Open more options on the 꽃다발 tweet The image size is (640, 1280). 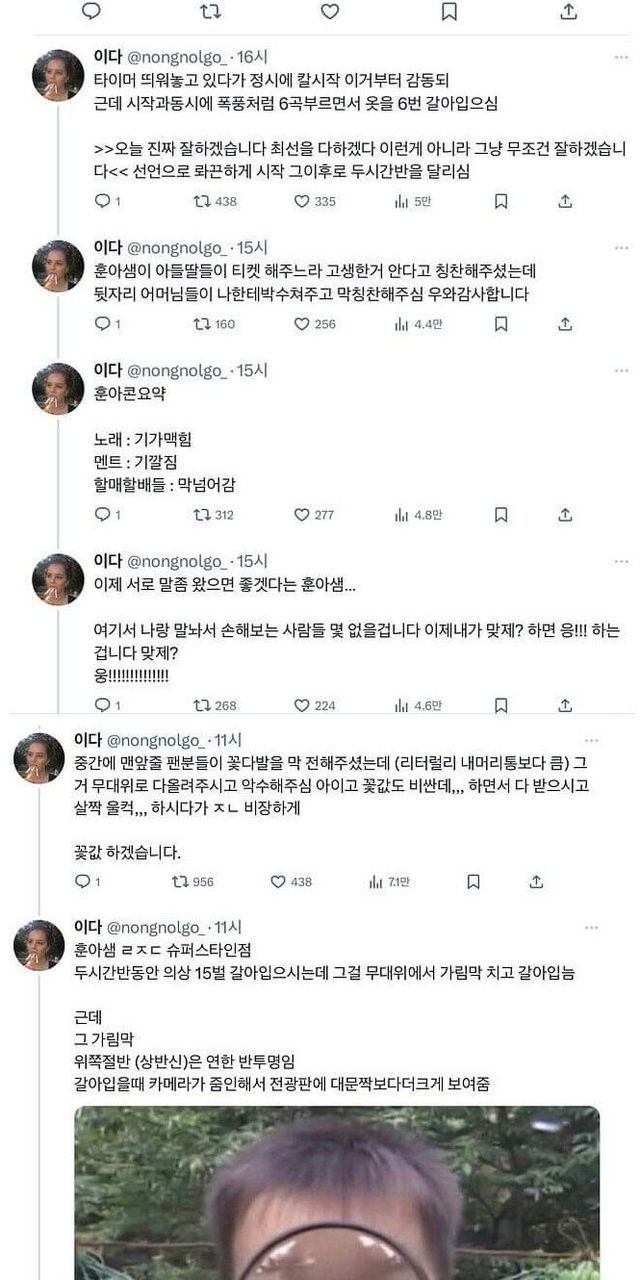591,740
